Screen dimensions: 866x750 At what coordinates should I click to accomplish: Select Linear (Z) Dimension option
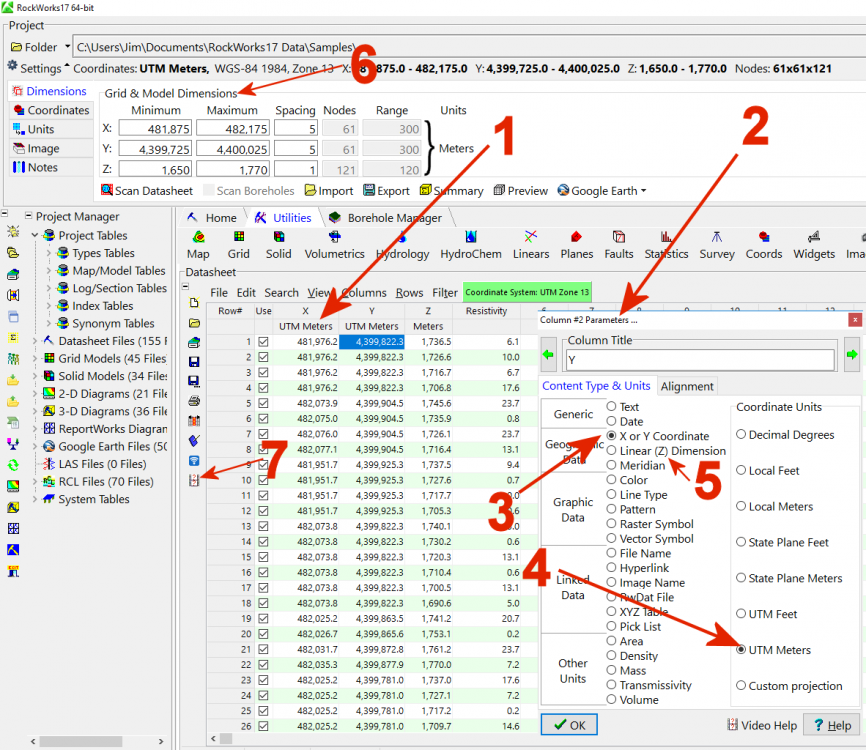point(611,451)
